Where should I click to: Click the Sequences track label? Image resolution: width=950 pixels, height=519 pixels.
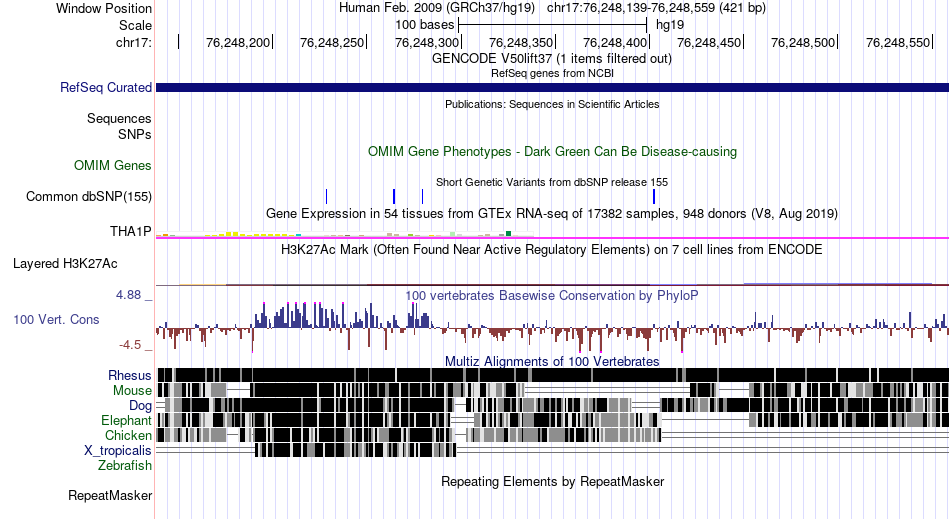coord(119,118)
